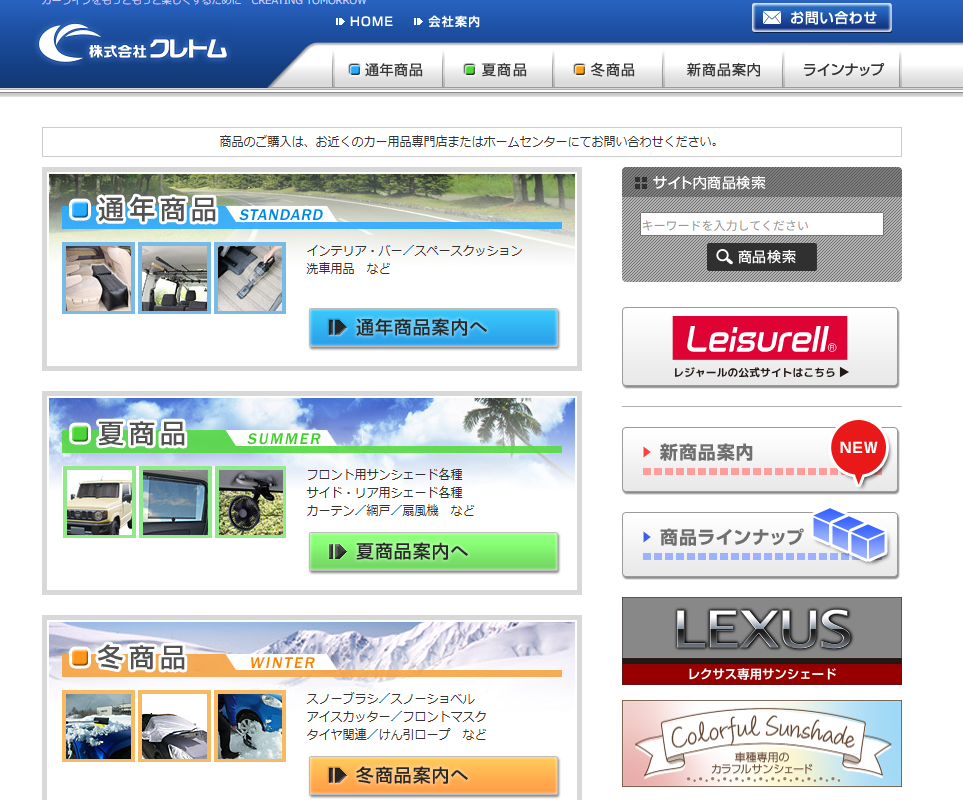
Task: Click the white jeep sunshade thumbnail
Action: [x=99, y=502]
